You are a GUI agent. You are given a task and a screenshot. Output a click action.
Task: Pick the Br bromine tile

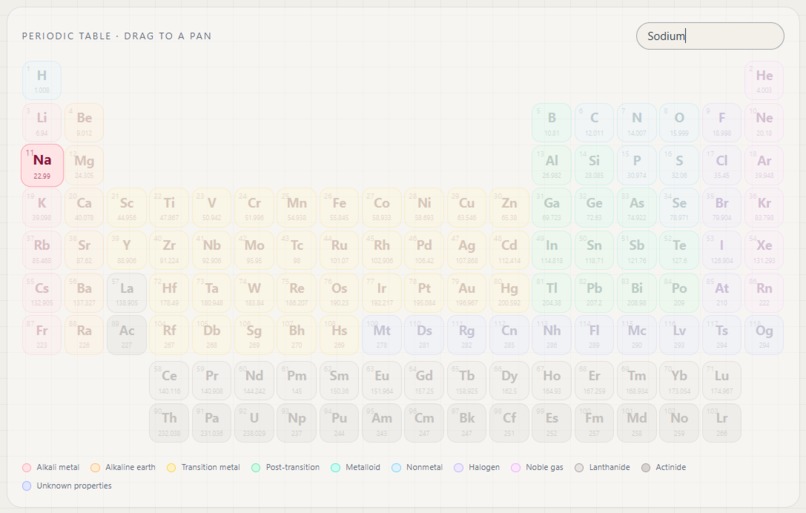722,208
